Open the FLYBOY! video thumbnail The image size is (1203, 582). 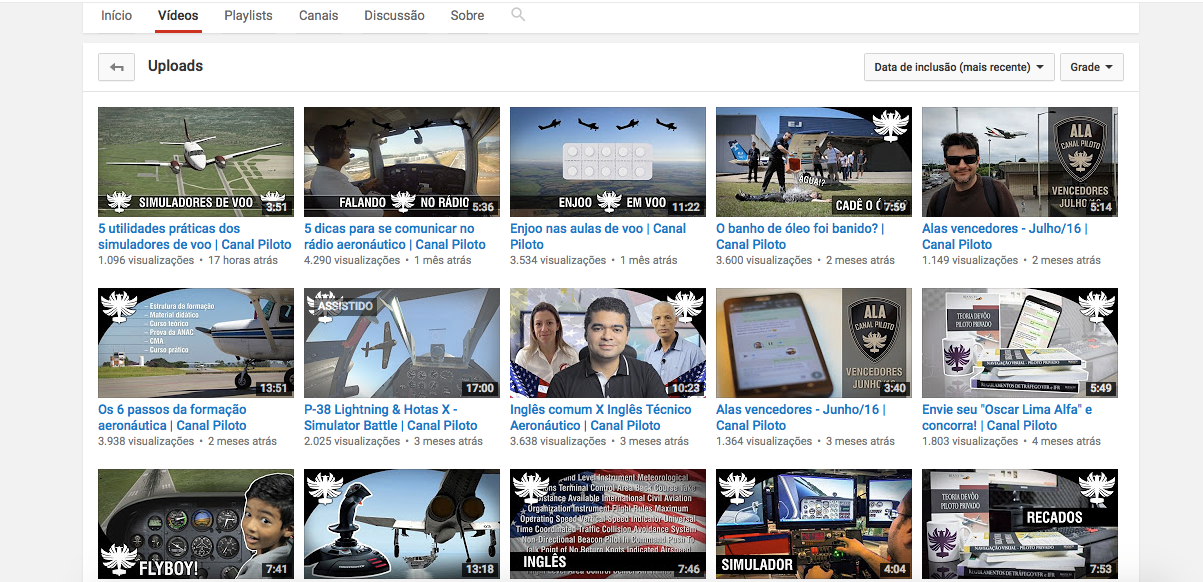196,524
